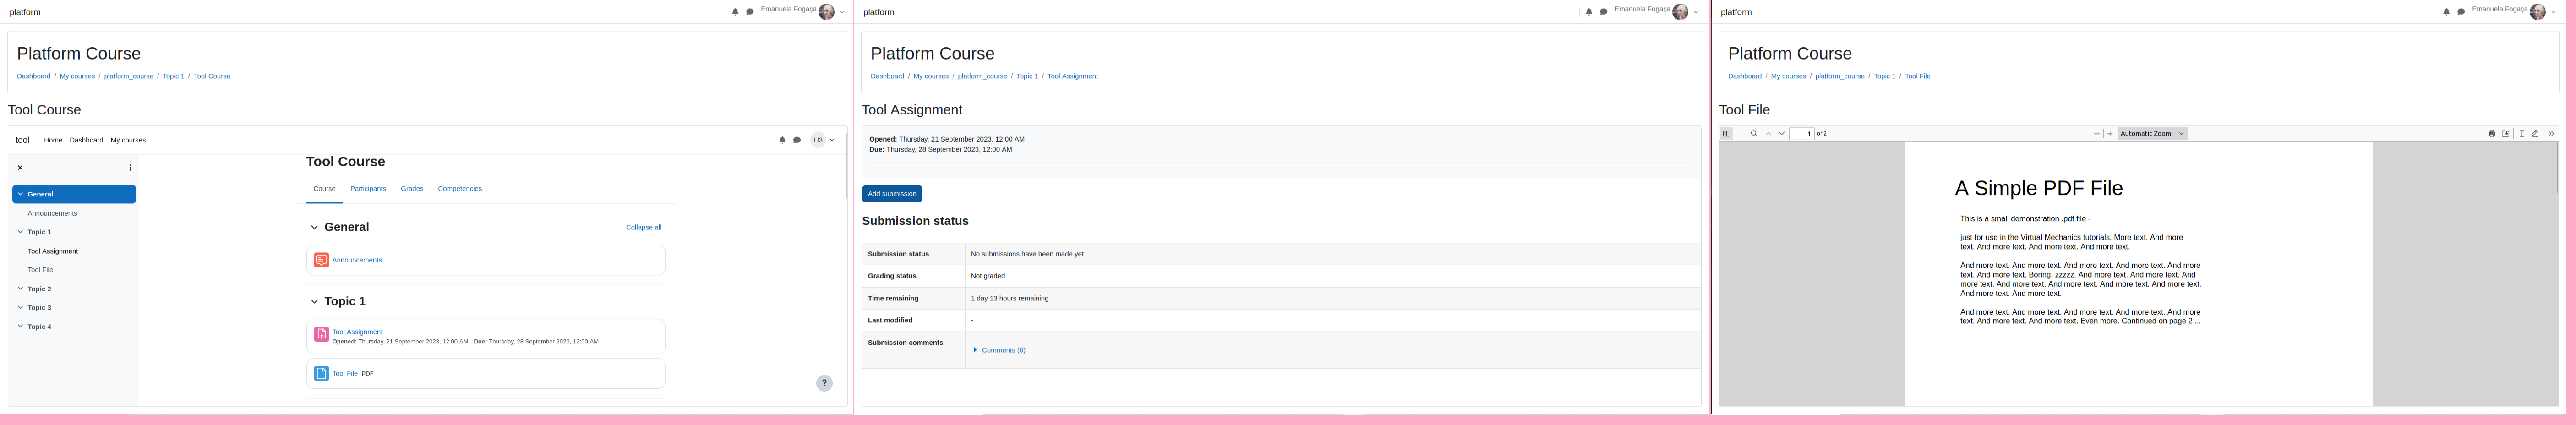Open platform notifications bell on Tool Course page

[x=735, y=12]
